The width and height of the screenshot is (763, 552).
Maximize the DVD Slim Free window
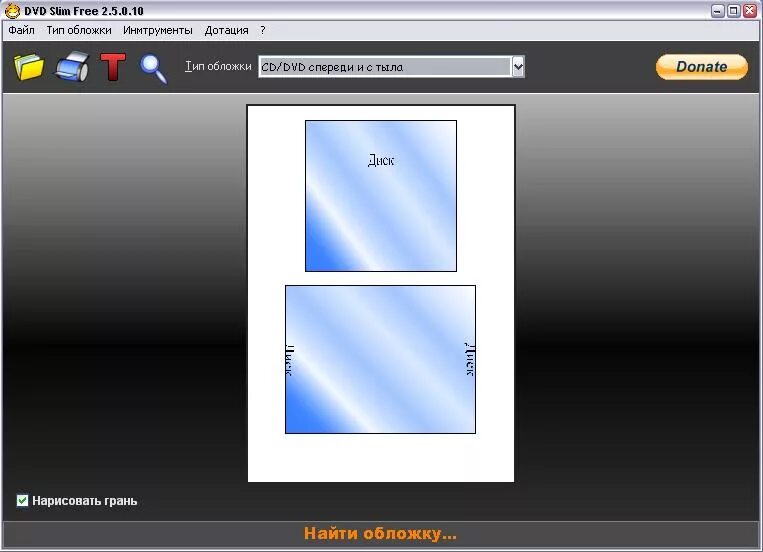coord(734,11)
